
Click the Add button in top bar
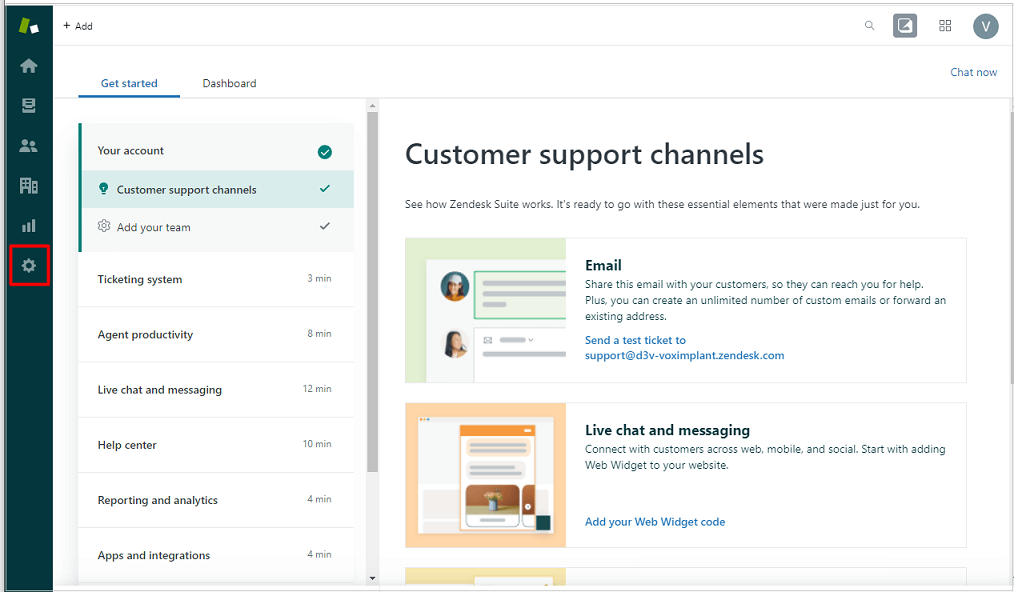click(x=78, y=26)
